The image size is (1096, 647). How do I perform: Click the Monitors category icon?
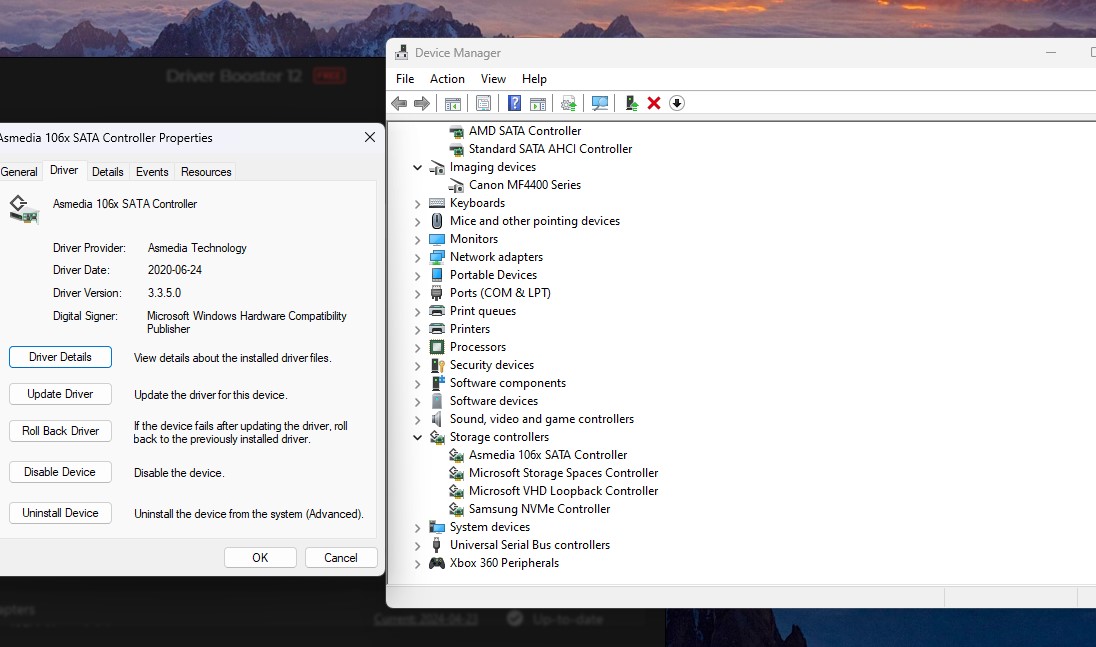click(x=437, y=239)
